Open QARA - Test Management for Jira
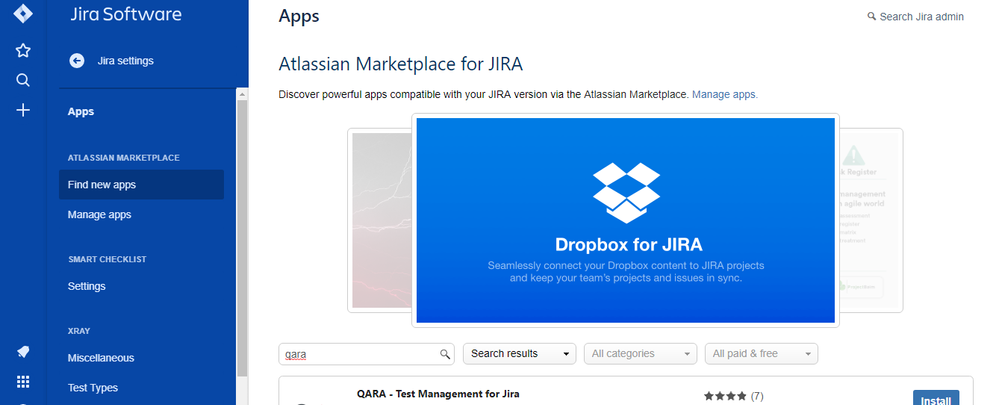This screenshot has width=999, height=405. [x=438, y=394]
